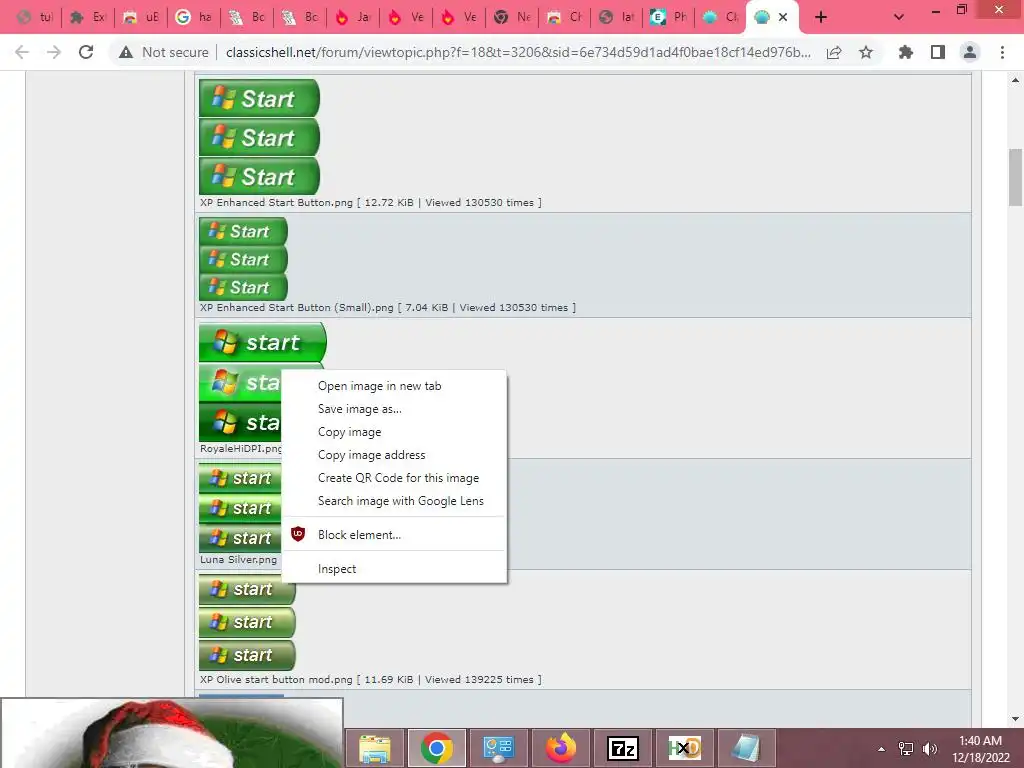The image size is (1024, 768).
Task: Open Control Panel taskbar icon
Action: coord(499,748)
